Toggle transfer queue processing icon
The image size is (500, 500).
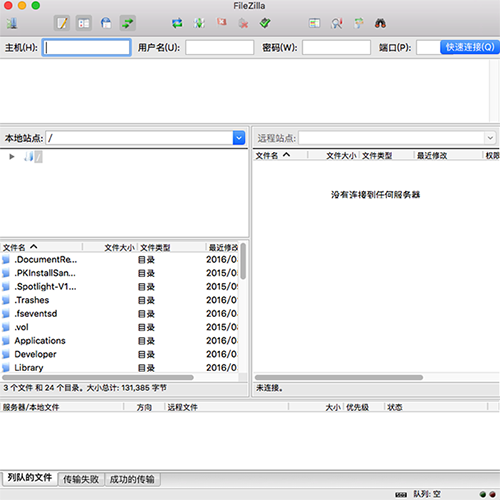coord(199,23)
